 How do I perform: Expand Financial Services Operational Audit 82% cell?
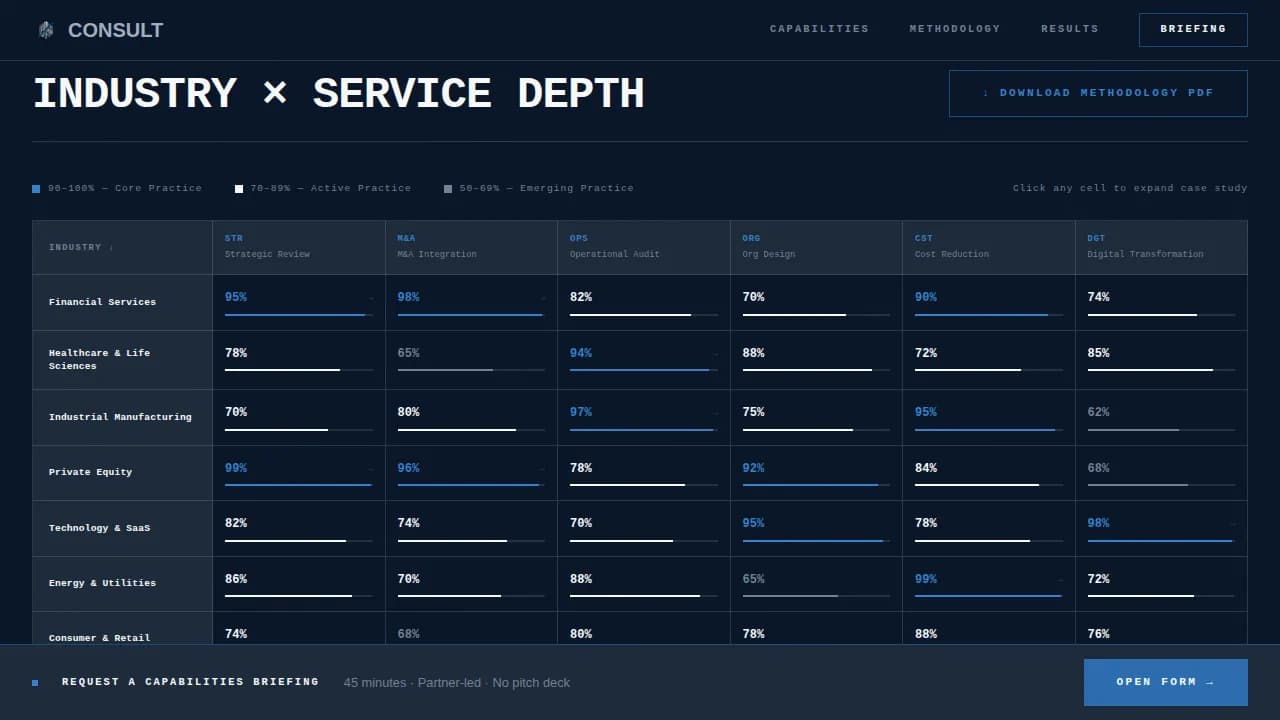[644, 302]
